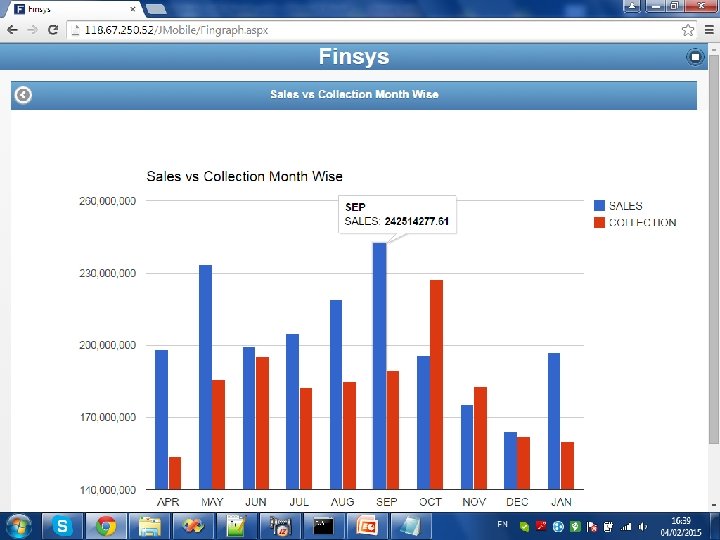
Task: Click the COLLECTION legend label
Action: (x=642, y=223)
